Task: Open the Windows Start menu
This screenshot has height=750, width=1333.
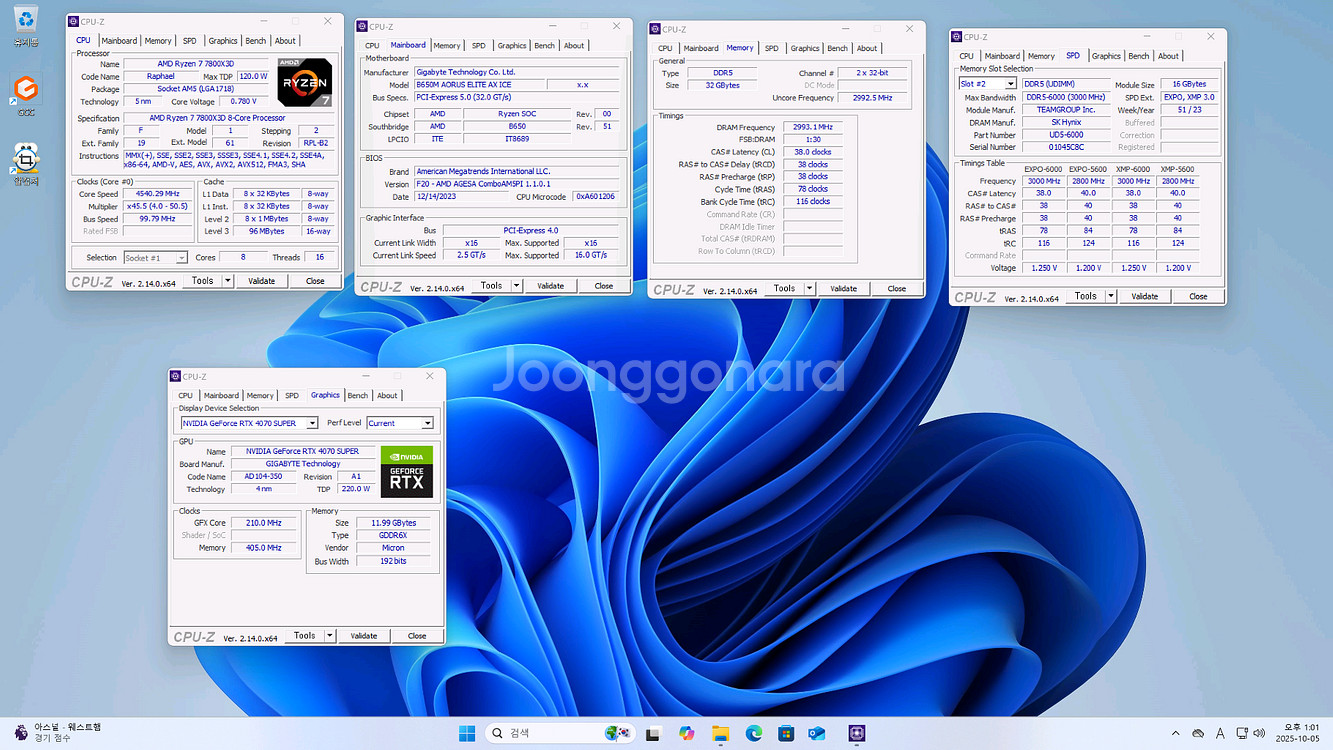Action: (466, 733)
